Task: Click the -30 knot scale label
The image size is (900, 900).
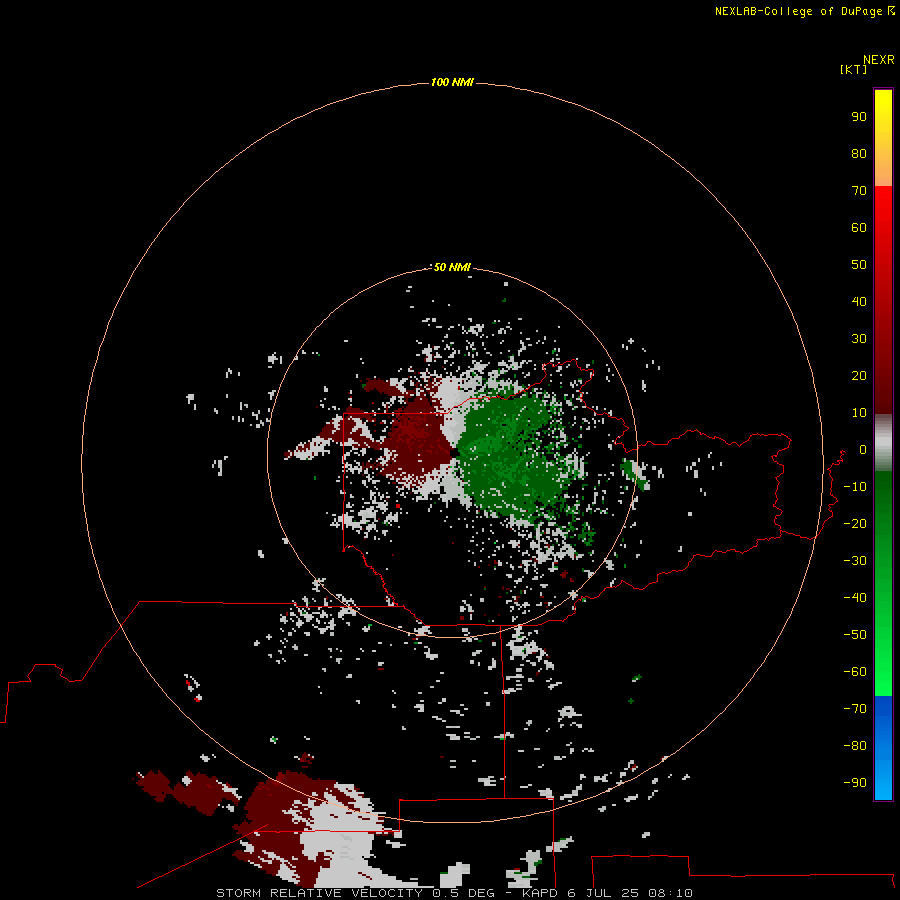Action: coord(855,561)
